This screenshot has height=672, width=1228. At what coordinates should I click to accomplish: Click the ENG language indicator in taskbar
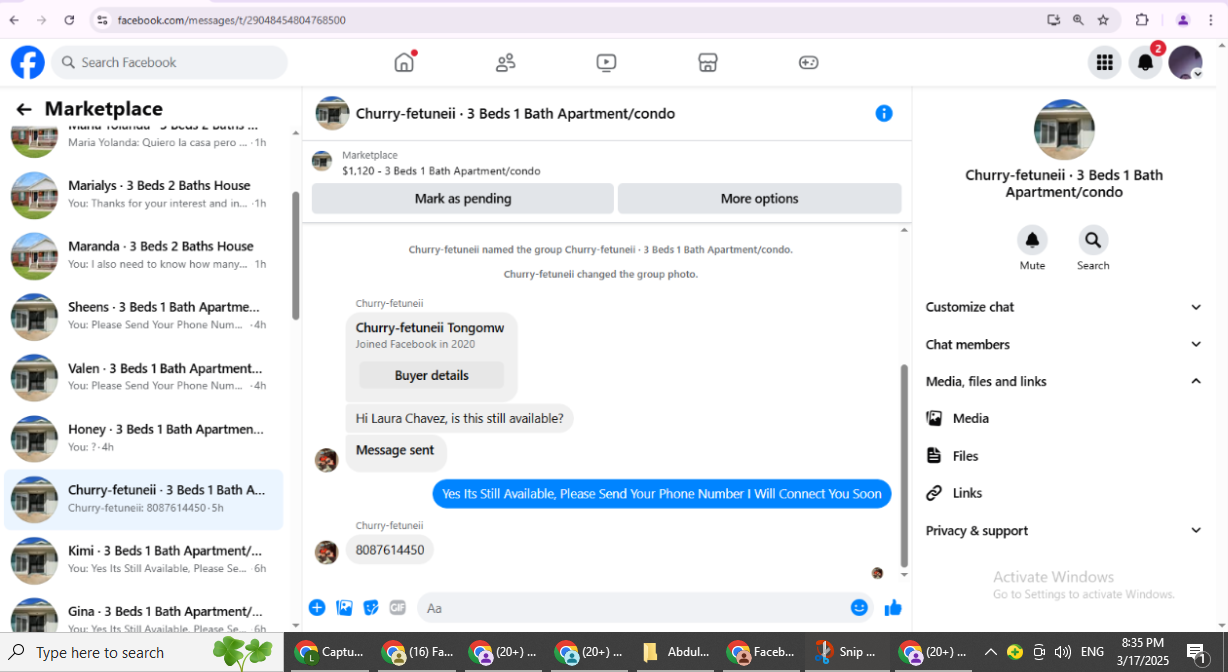click(x=1093, y=652)
